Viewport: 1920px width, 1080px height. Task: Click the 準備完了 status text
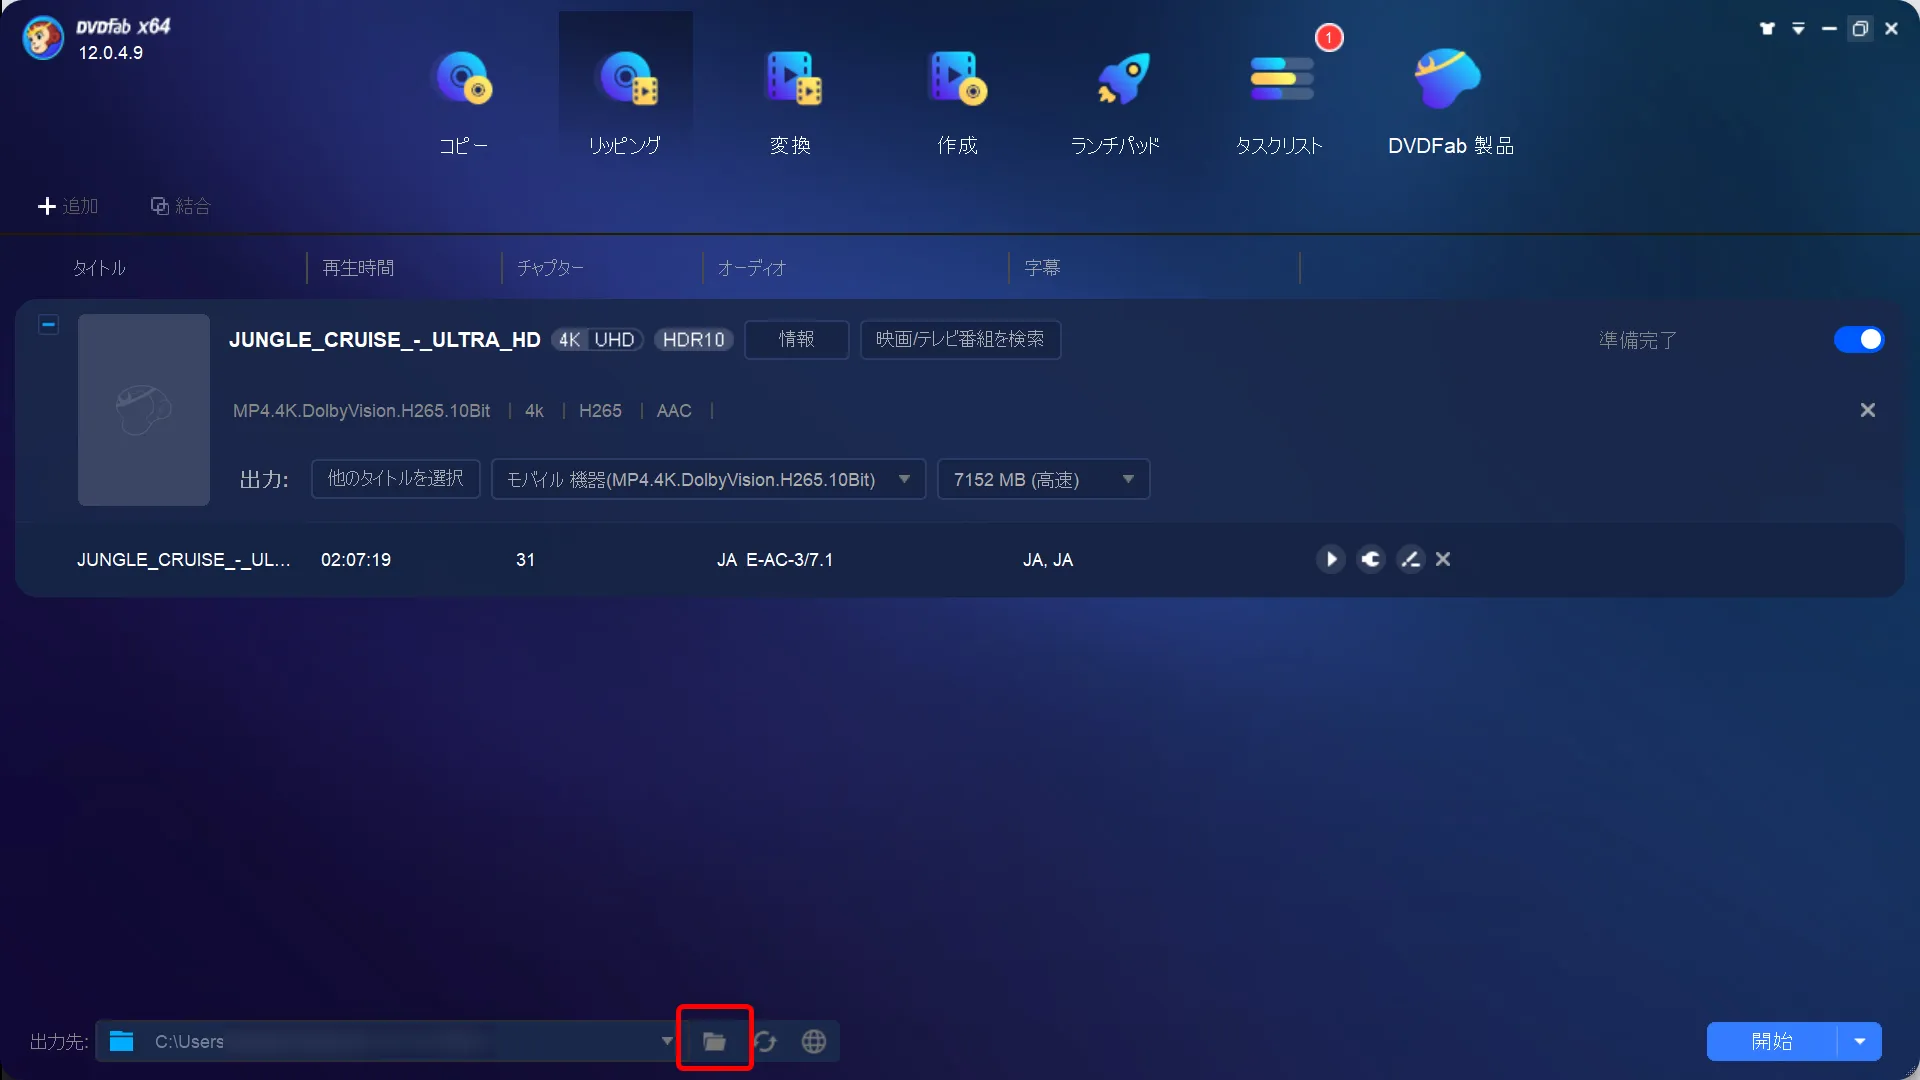1638,340
